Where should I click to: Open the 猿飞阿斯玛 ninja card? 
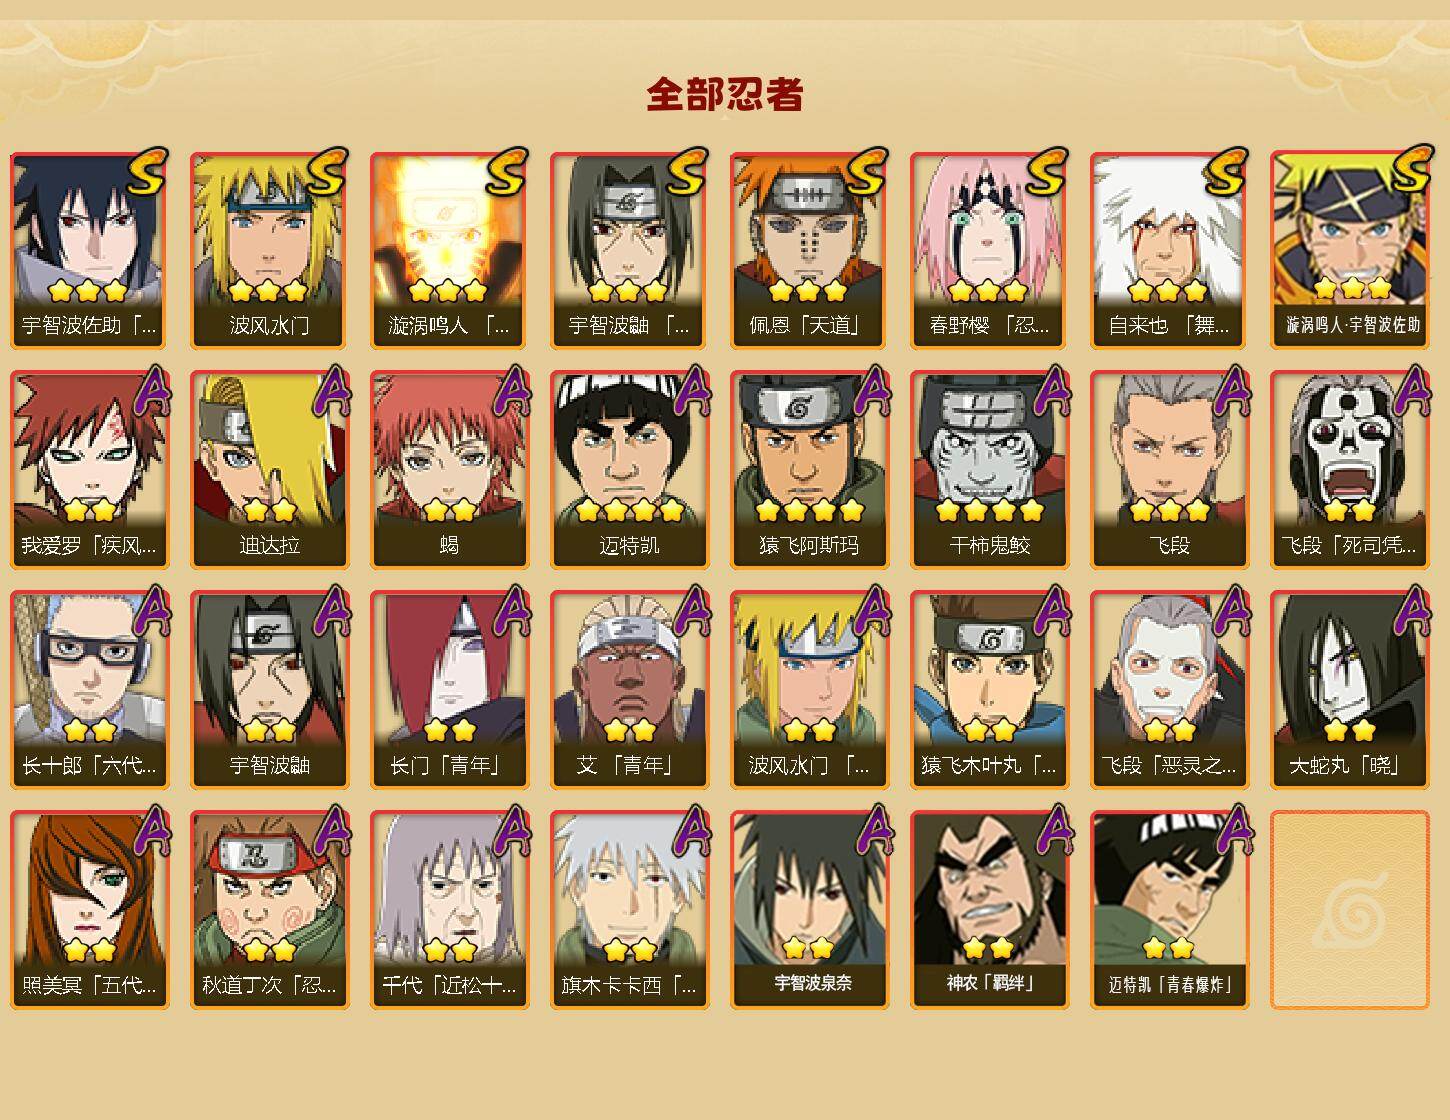point(809,470)
